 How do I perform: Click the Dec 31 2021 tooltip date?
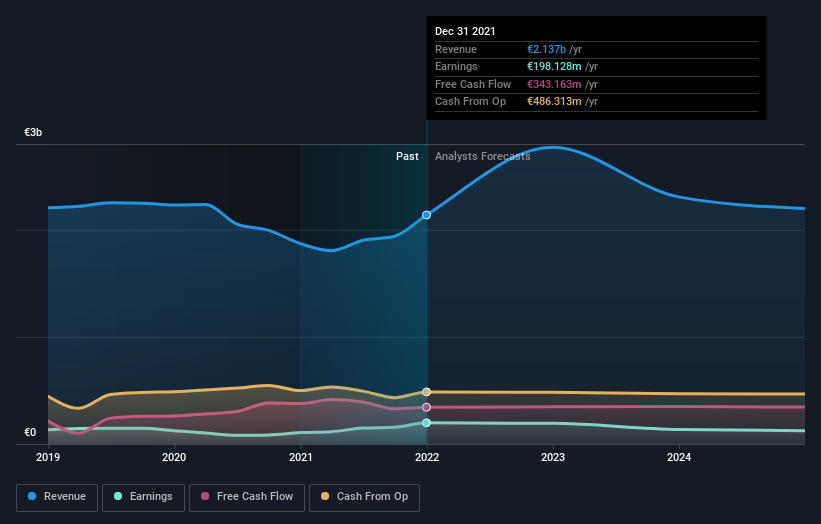465,31
